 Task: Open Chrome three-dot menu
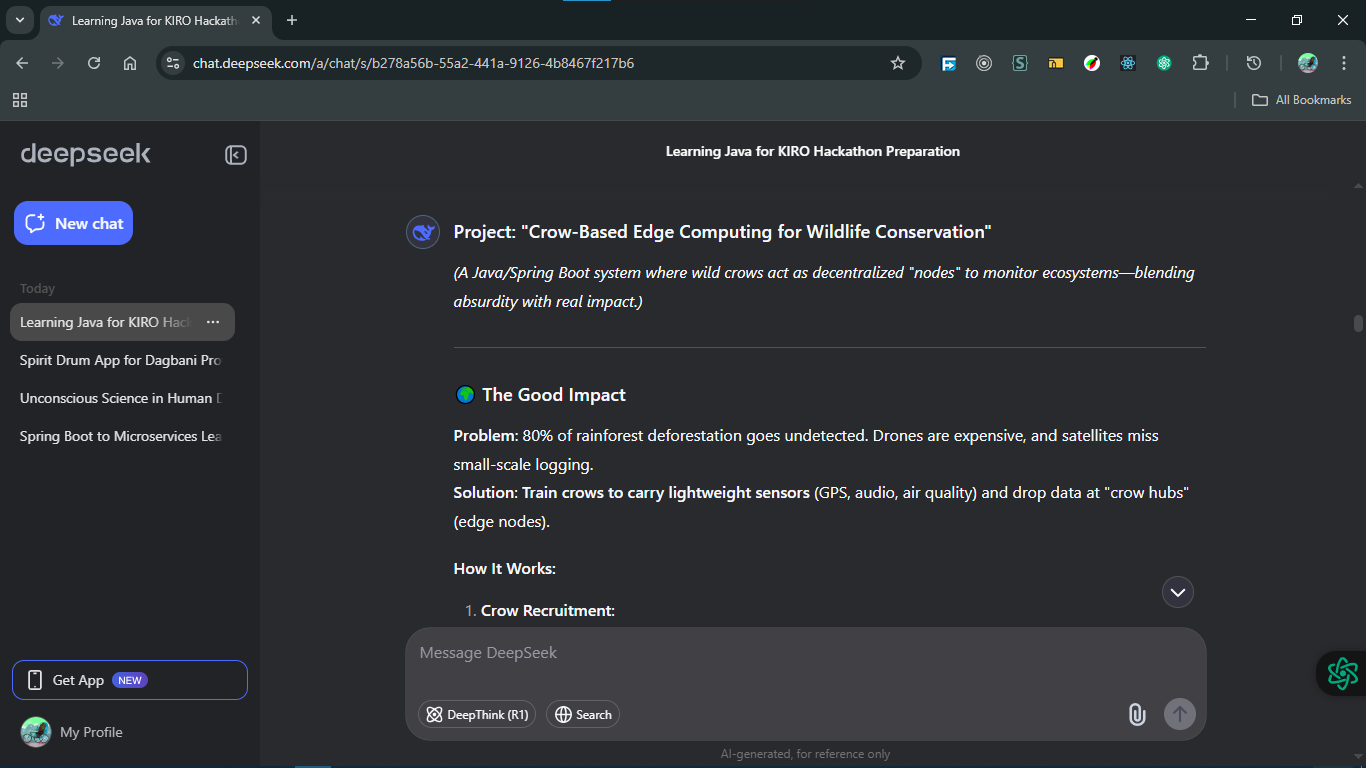click(1344, 63)
